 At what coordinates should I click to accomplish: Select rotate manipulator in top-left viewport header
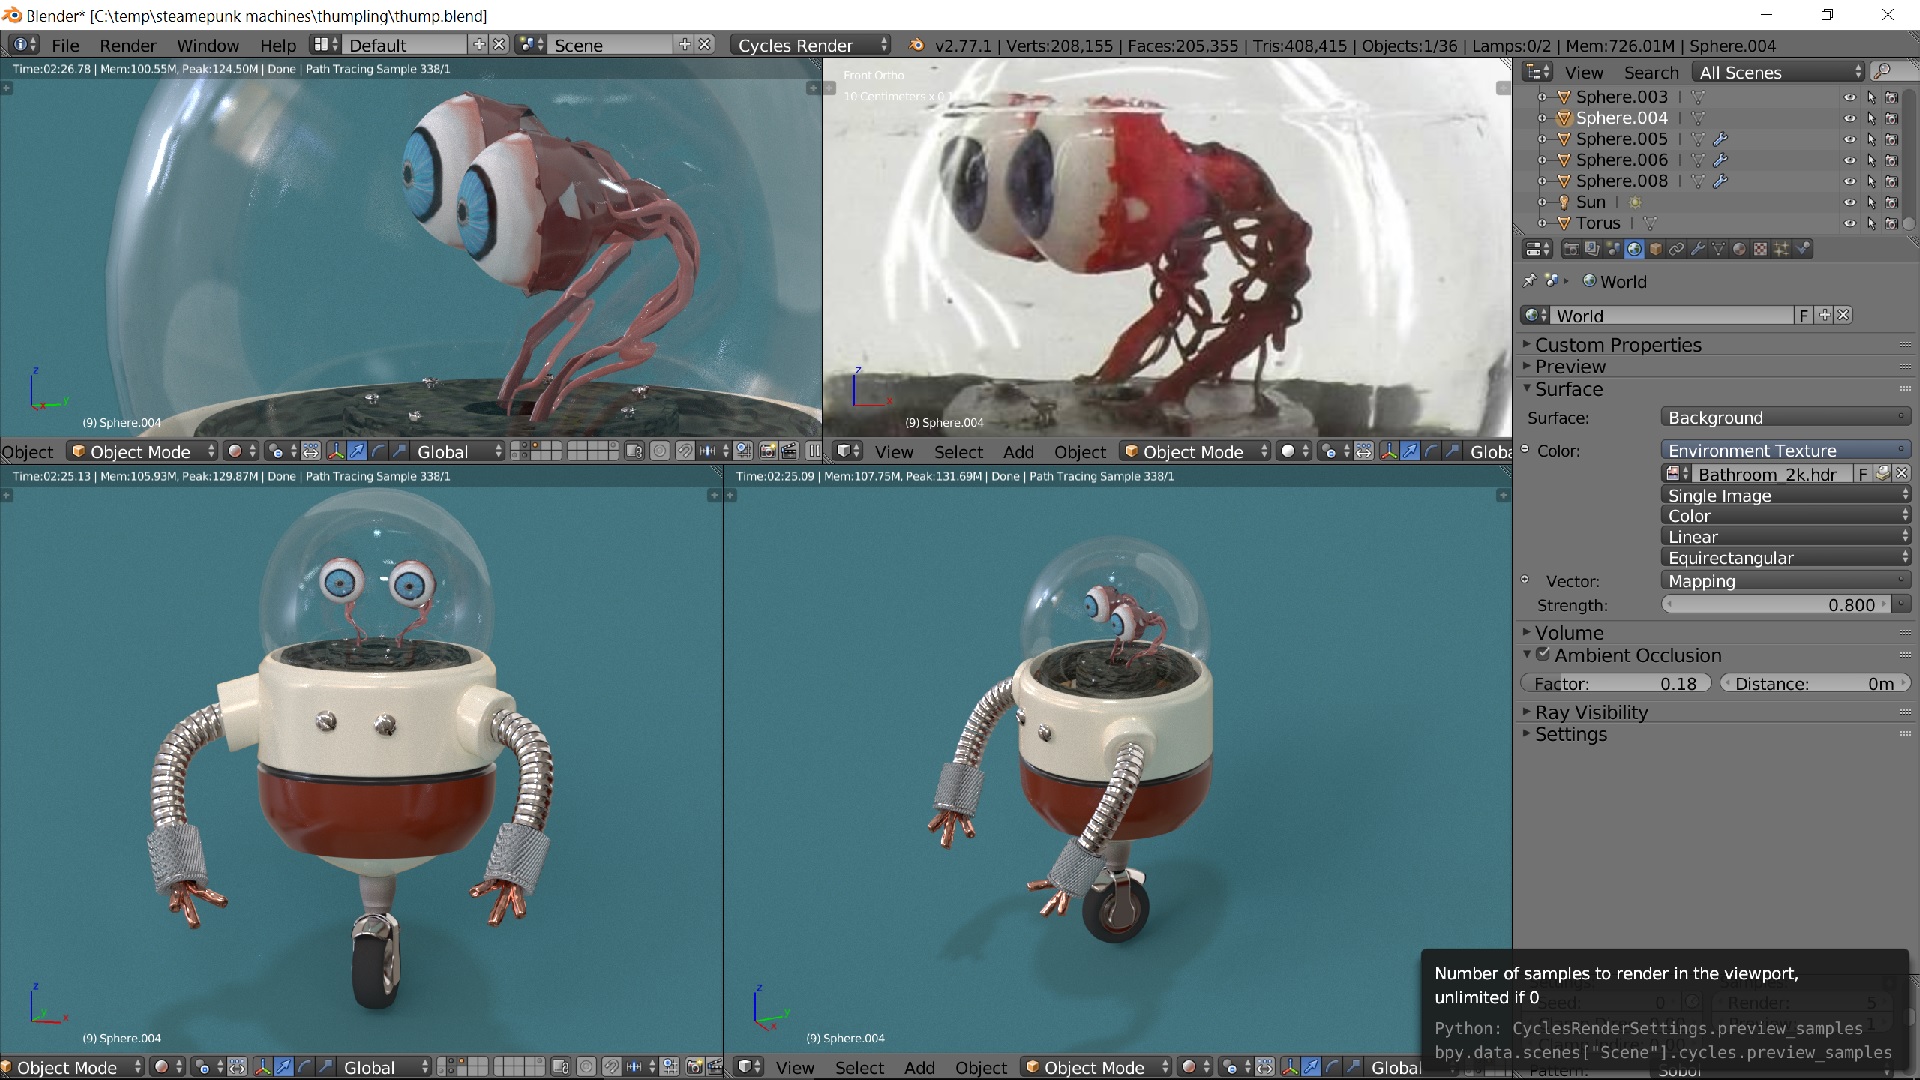[x=378, y=451]
